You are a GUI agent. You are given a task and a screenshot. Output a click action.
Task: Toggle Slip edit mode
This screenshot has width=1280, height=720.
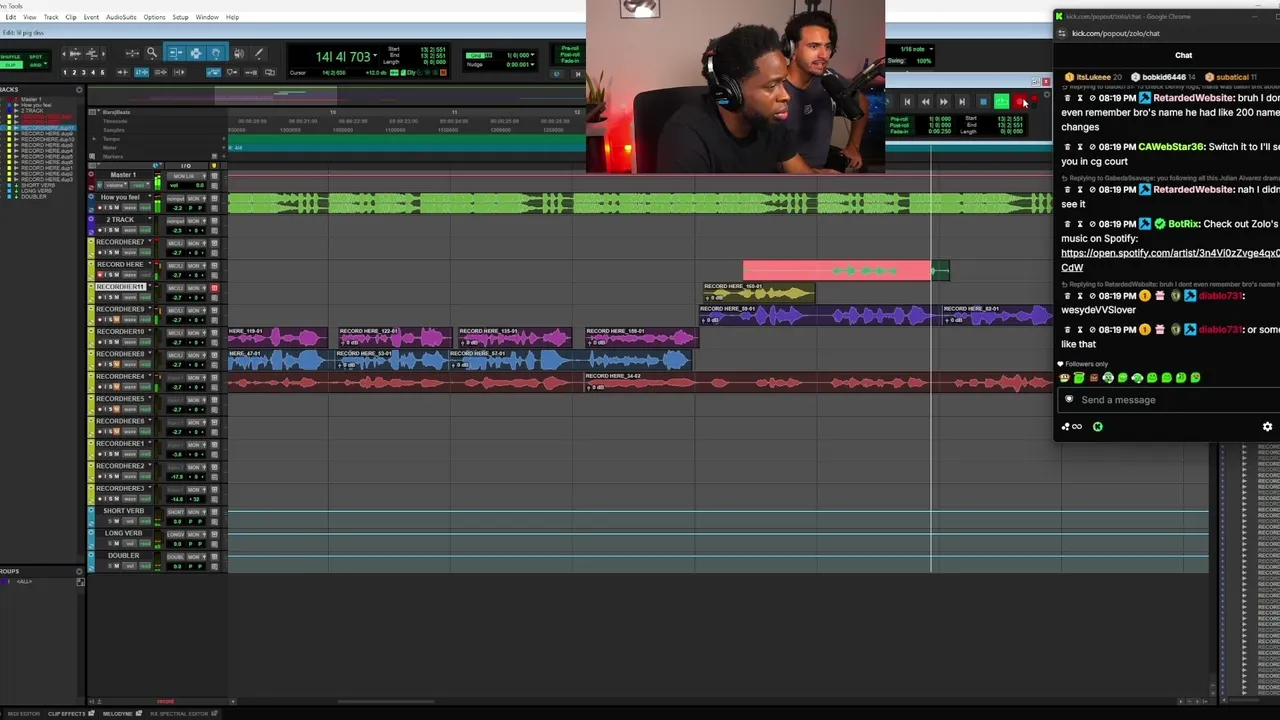coord(11,65)
